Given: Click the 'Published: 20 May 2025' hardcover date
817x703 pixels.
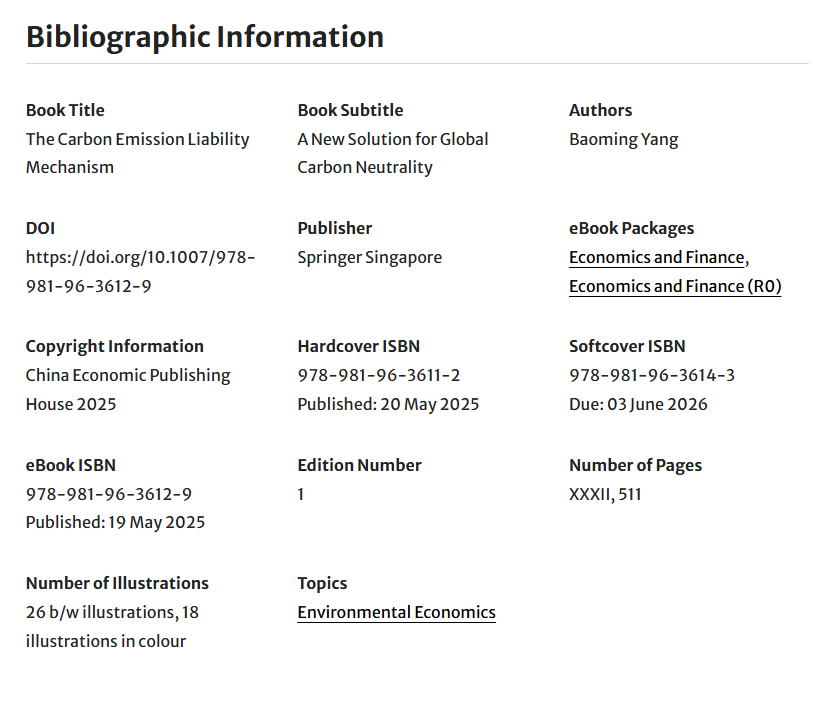Looking at the screenshot, I should (x=388, y=405).
